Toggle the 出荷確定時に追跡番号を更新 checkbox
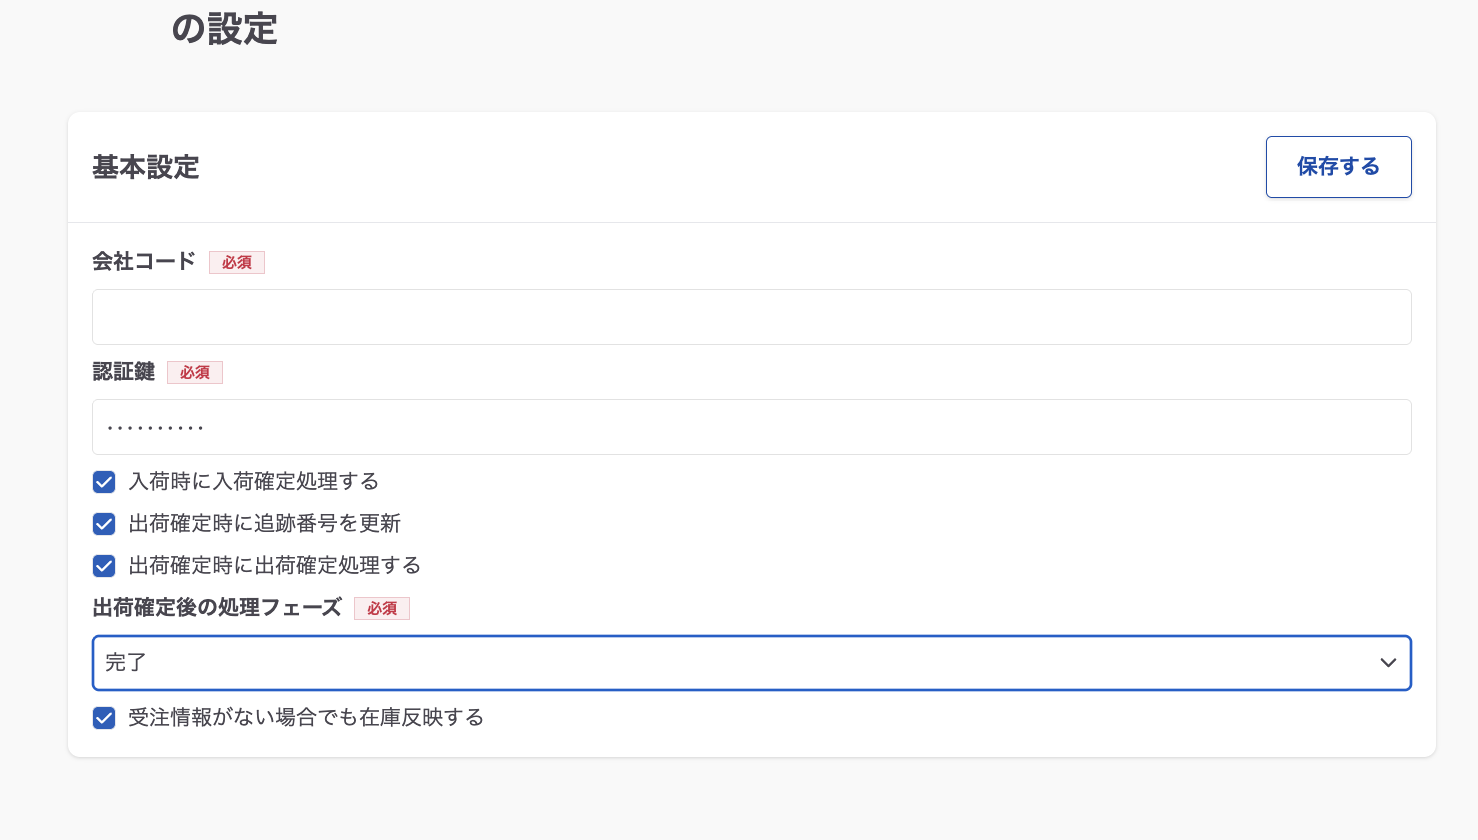The width and height of the screenshot is (1478, 840). point(104,524)
